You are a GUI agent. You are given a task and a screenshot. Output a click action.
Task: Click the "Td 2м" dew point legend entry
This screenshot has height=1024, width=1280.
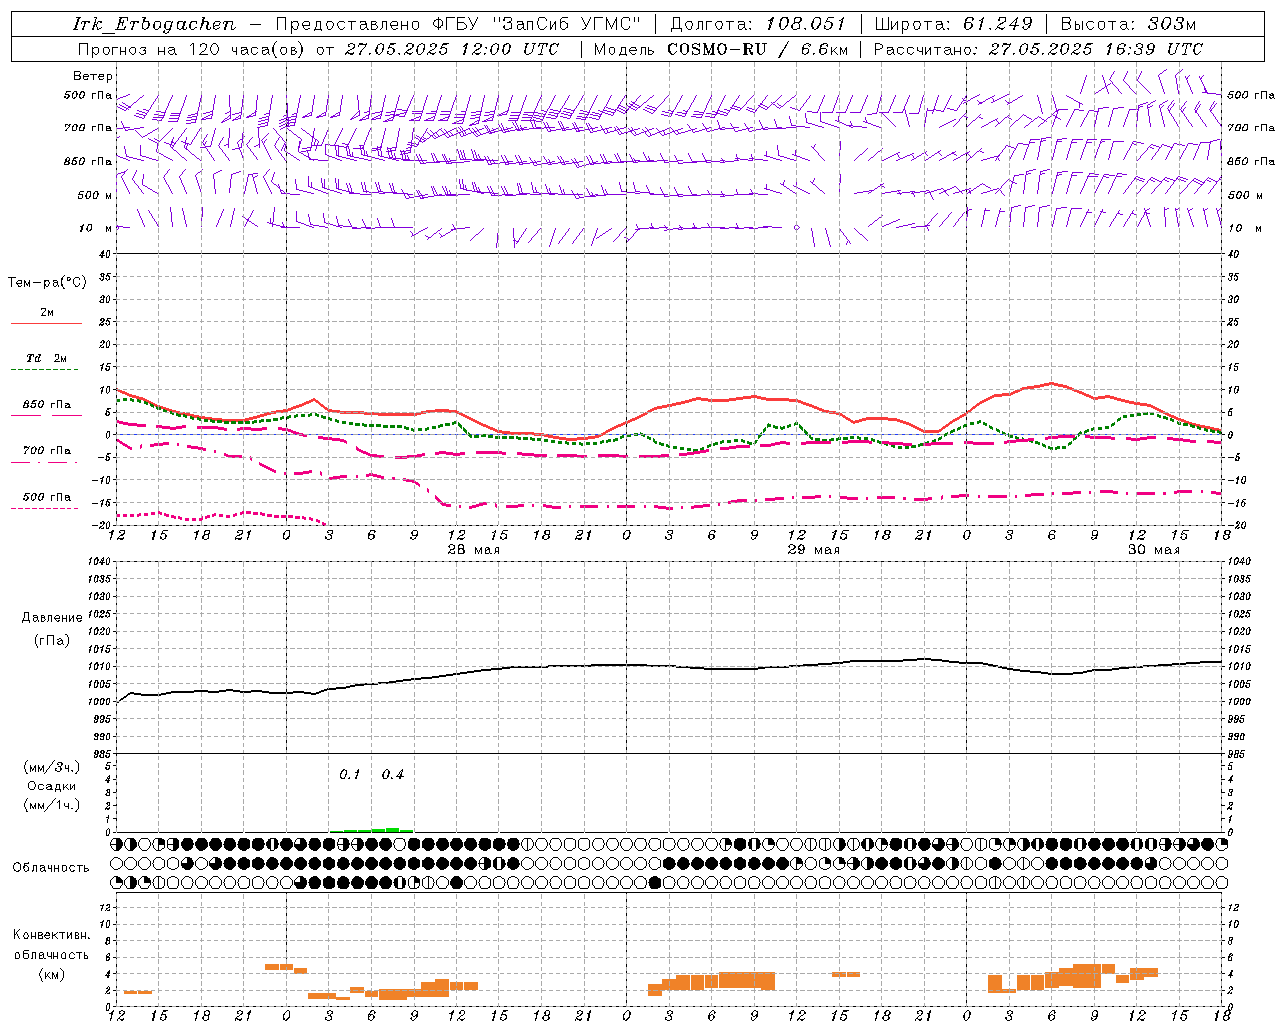[x=47, y=358]
